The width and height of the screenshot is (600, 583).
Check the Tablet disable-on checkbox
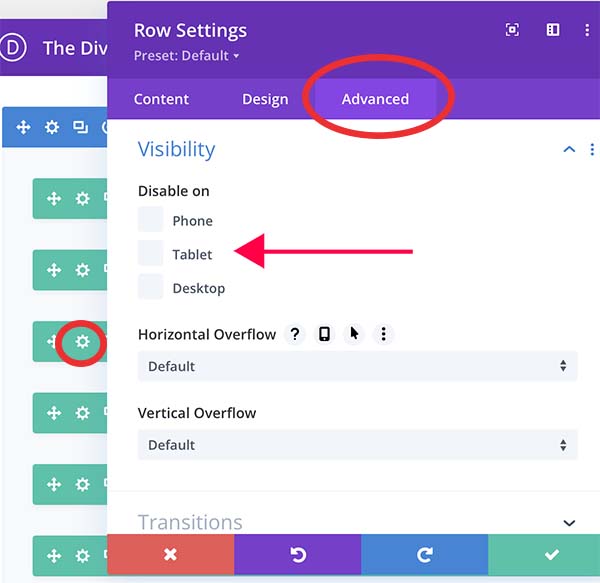click(x=150, y=254)
